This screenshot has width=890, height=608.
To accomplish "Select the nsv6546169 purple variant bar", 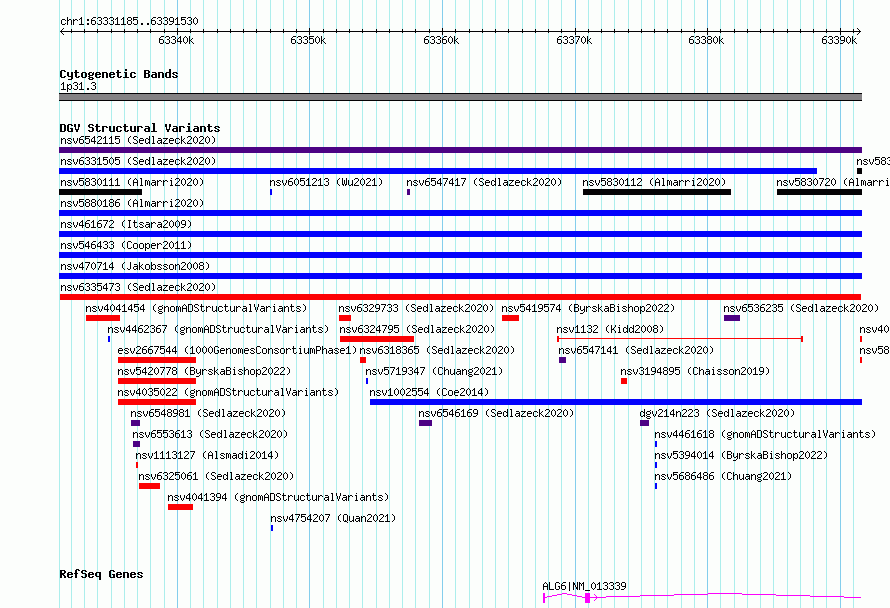I will pos(425,423).
